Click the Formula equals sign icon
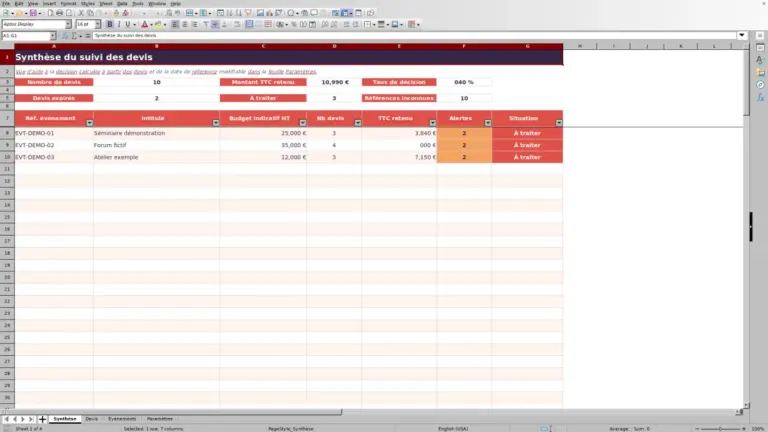This screenshot has height=432, width=768. click(88, 36)
